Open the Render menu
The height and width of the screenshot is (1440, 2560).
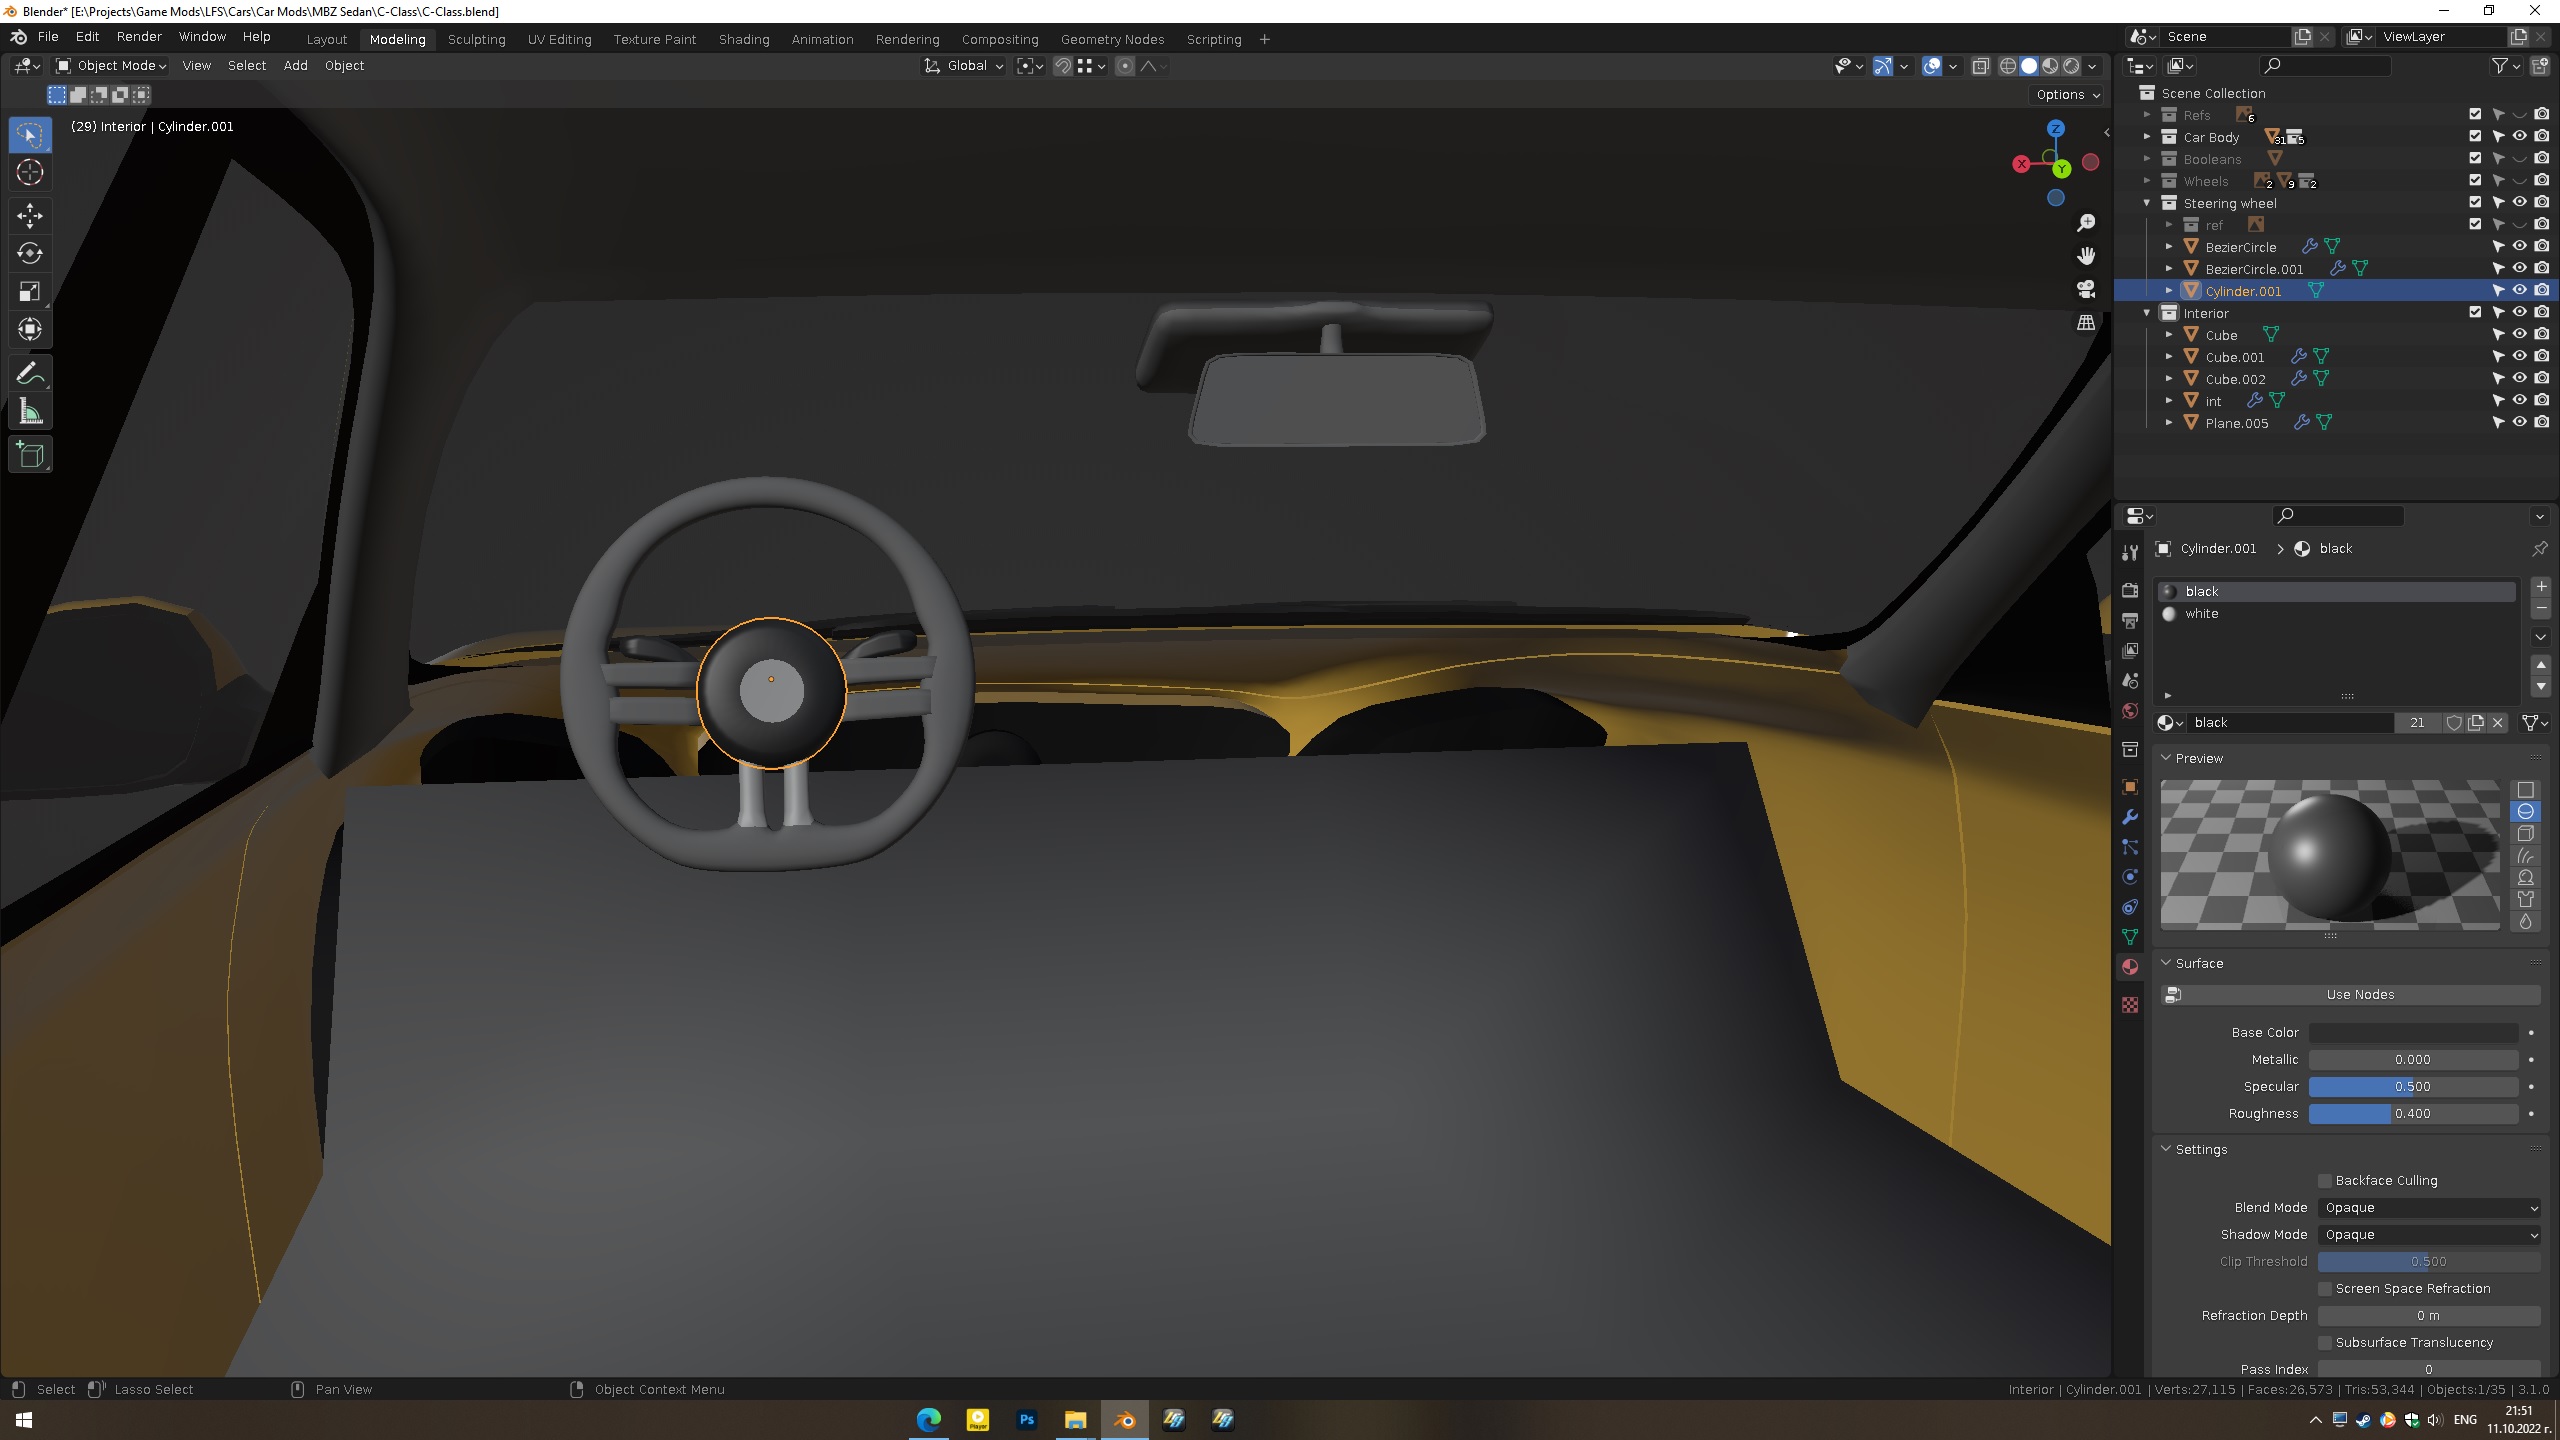click(x=138, y=36)
